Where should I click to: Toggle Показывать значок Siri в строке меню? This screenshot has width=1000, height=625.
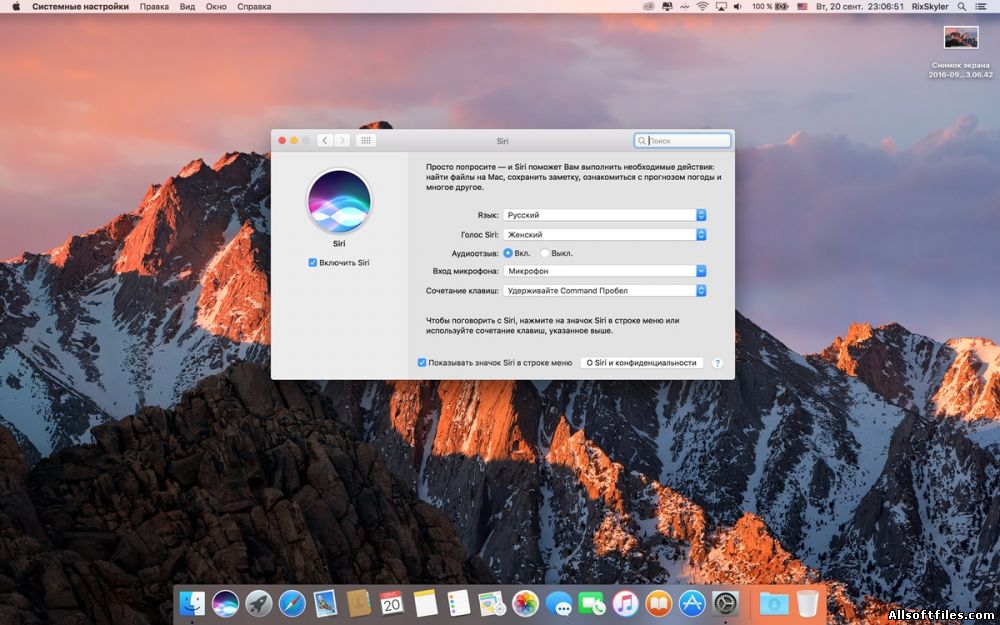click(422, 362)
